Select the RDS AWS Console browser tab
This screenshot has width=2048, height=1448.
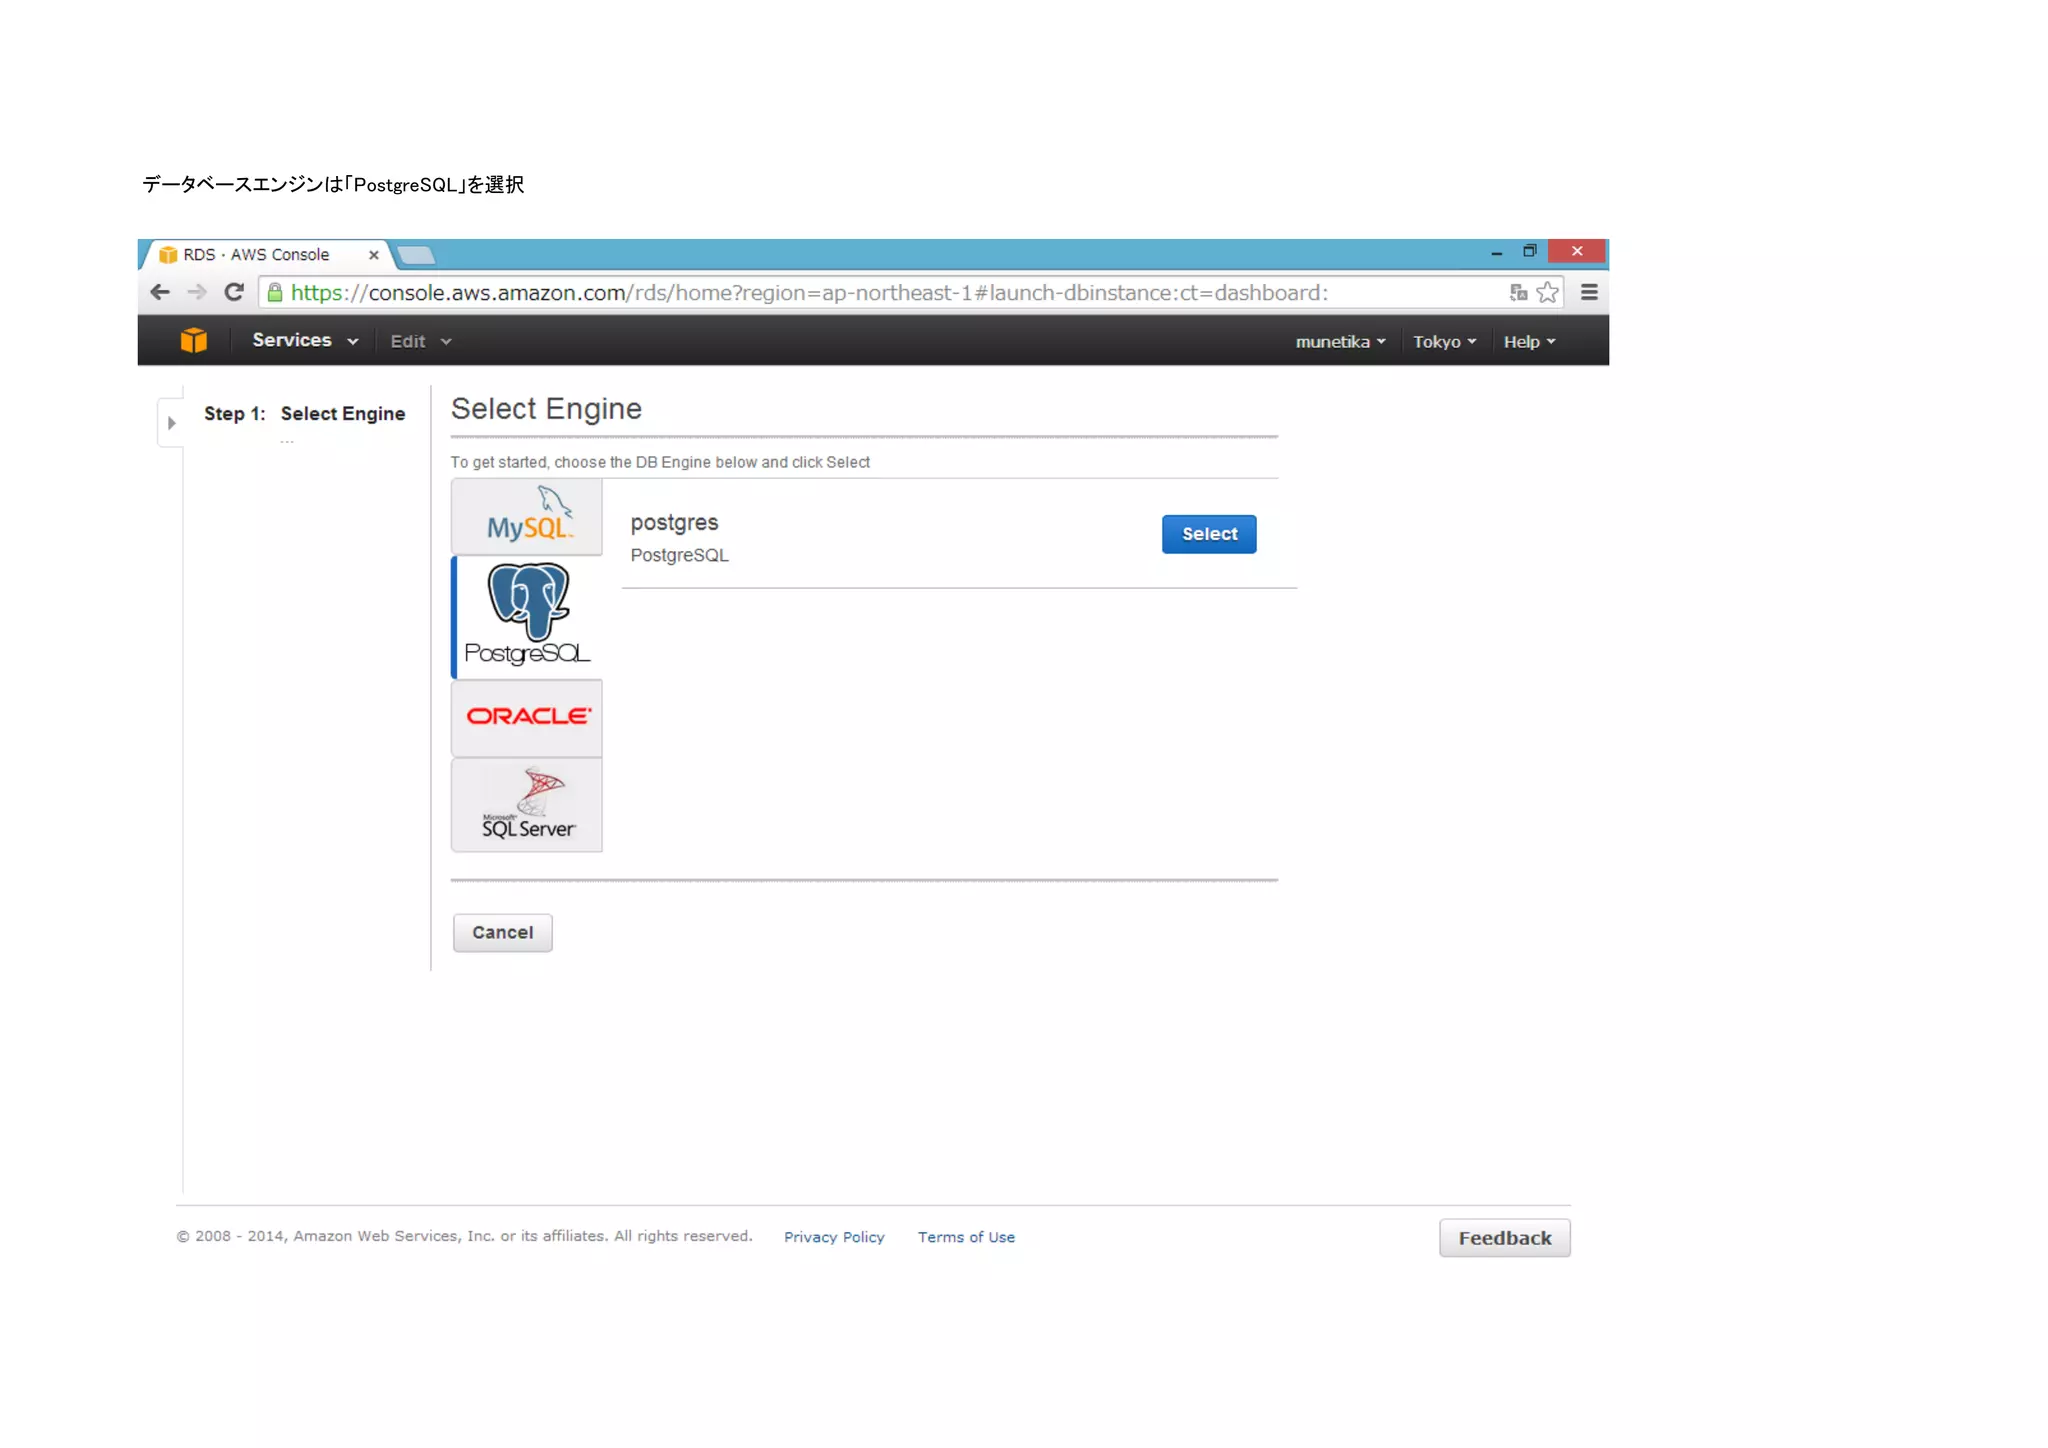(262, 255)
